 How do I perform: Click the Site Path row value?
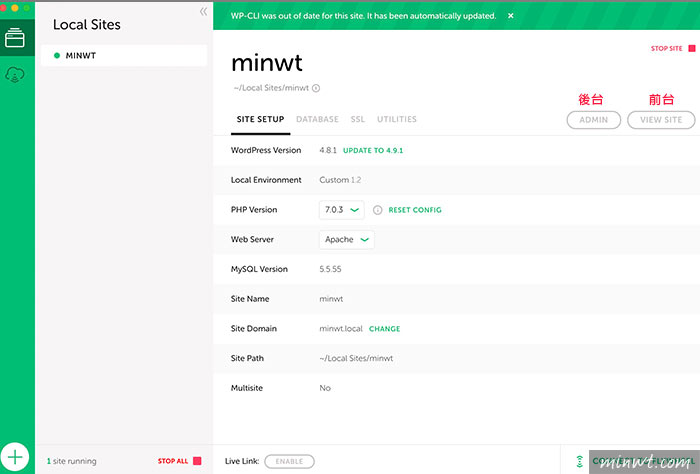click(356, 358)
